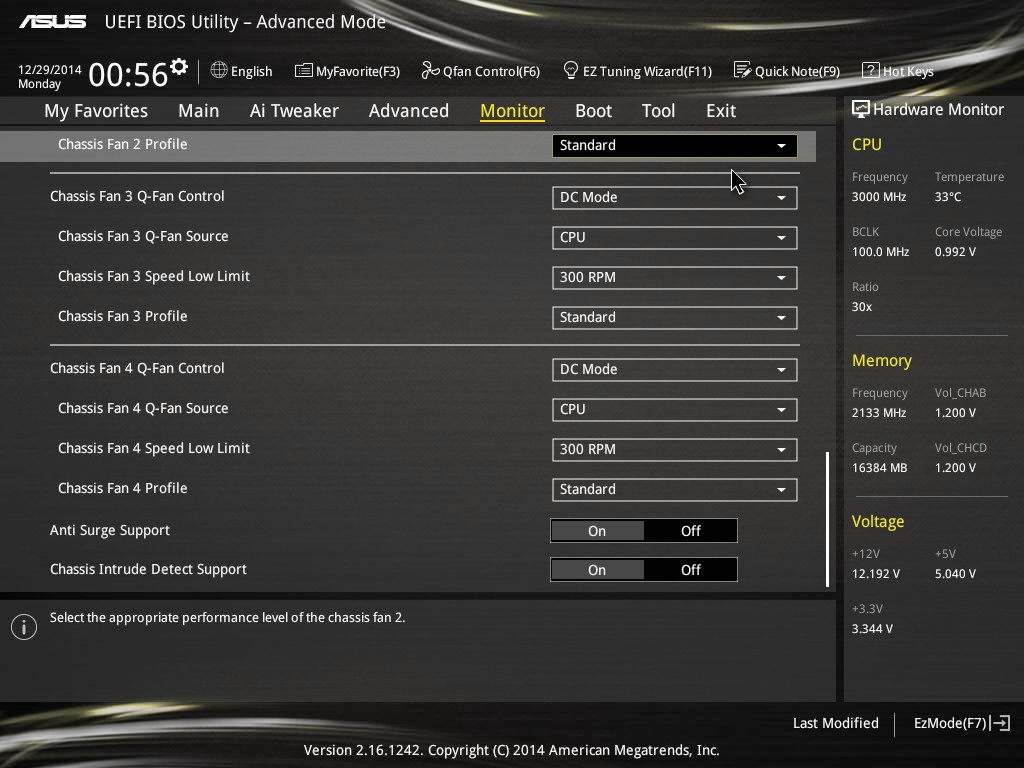
Task: Select the Chassis Fan 4 Q-Fan Source label
Action: (x=143, y=408)
